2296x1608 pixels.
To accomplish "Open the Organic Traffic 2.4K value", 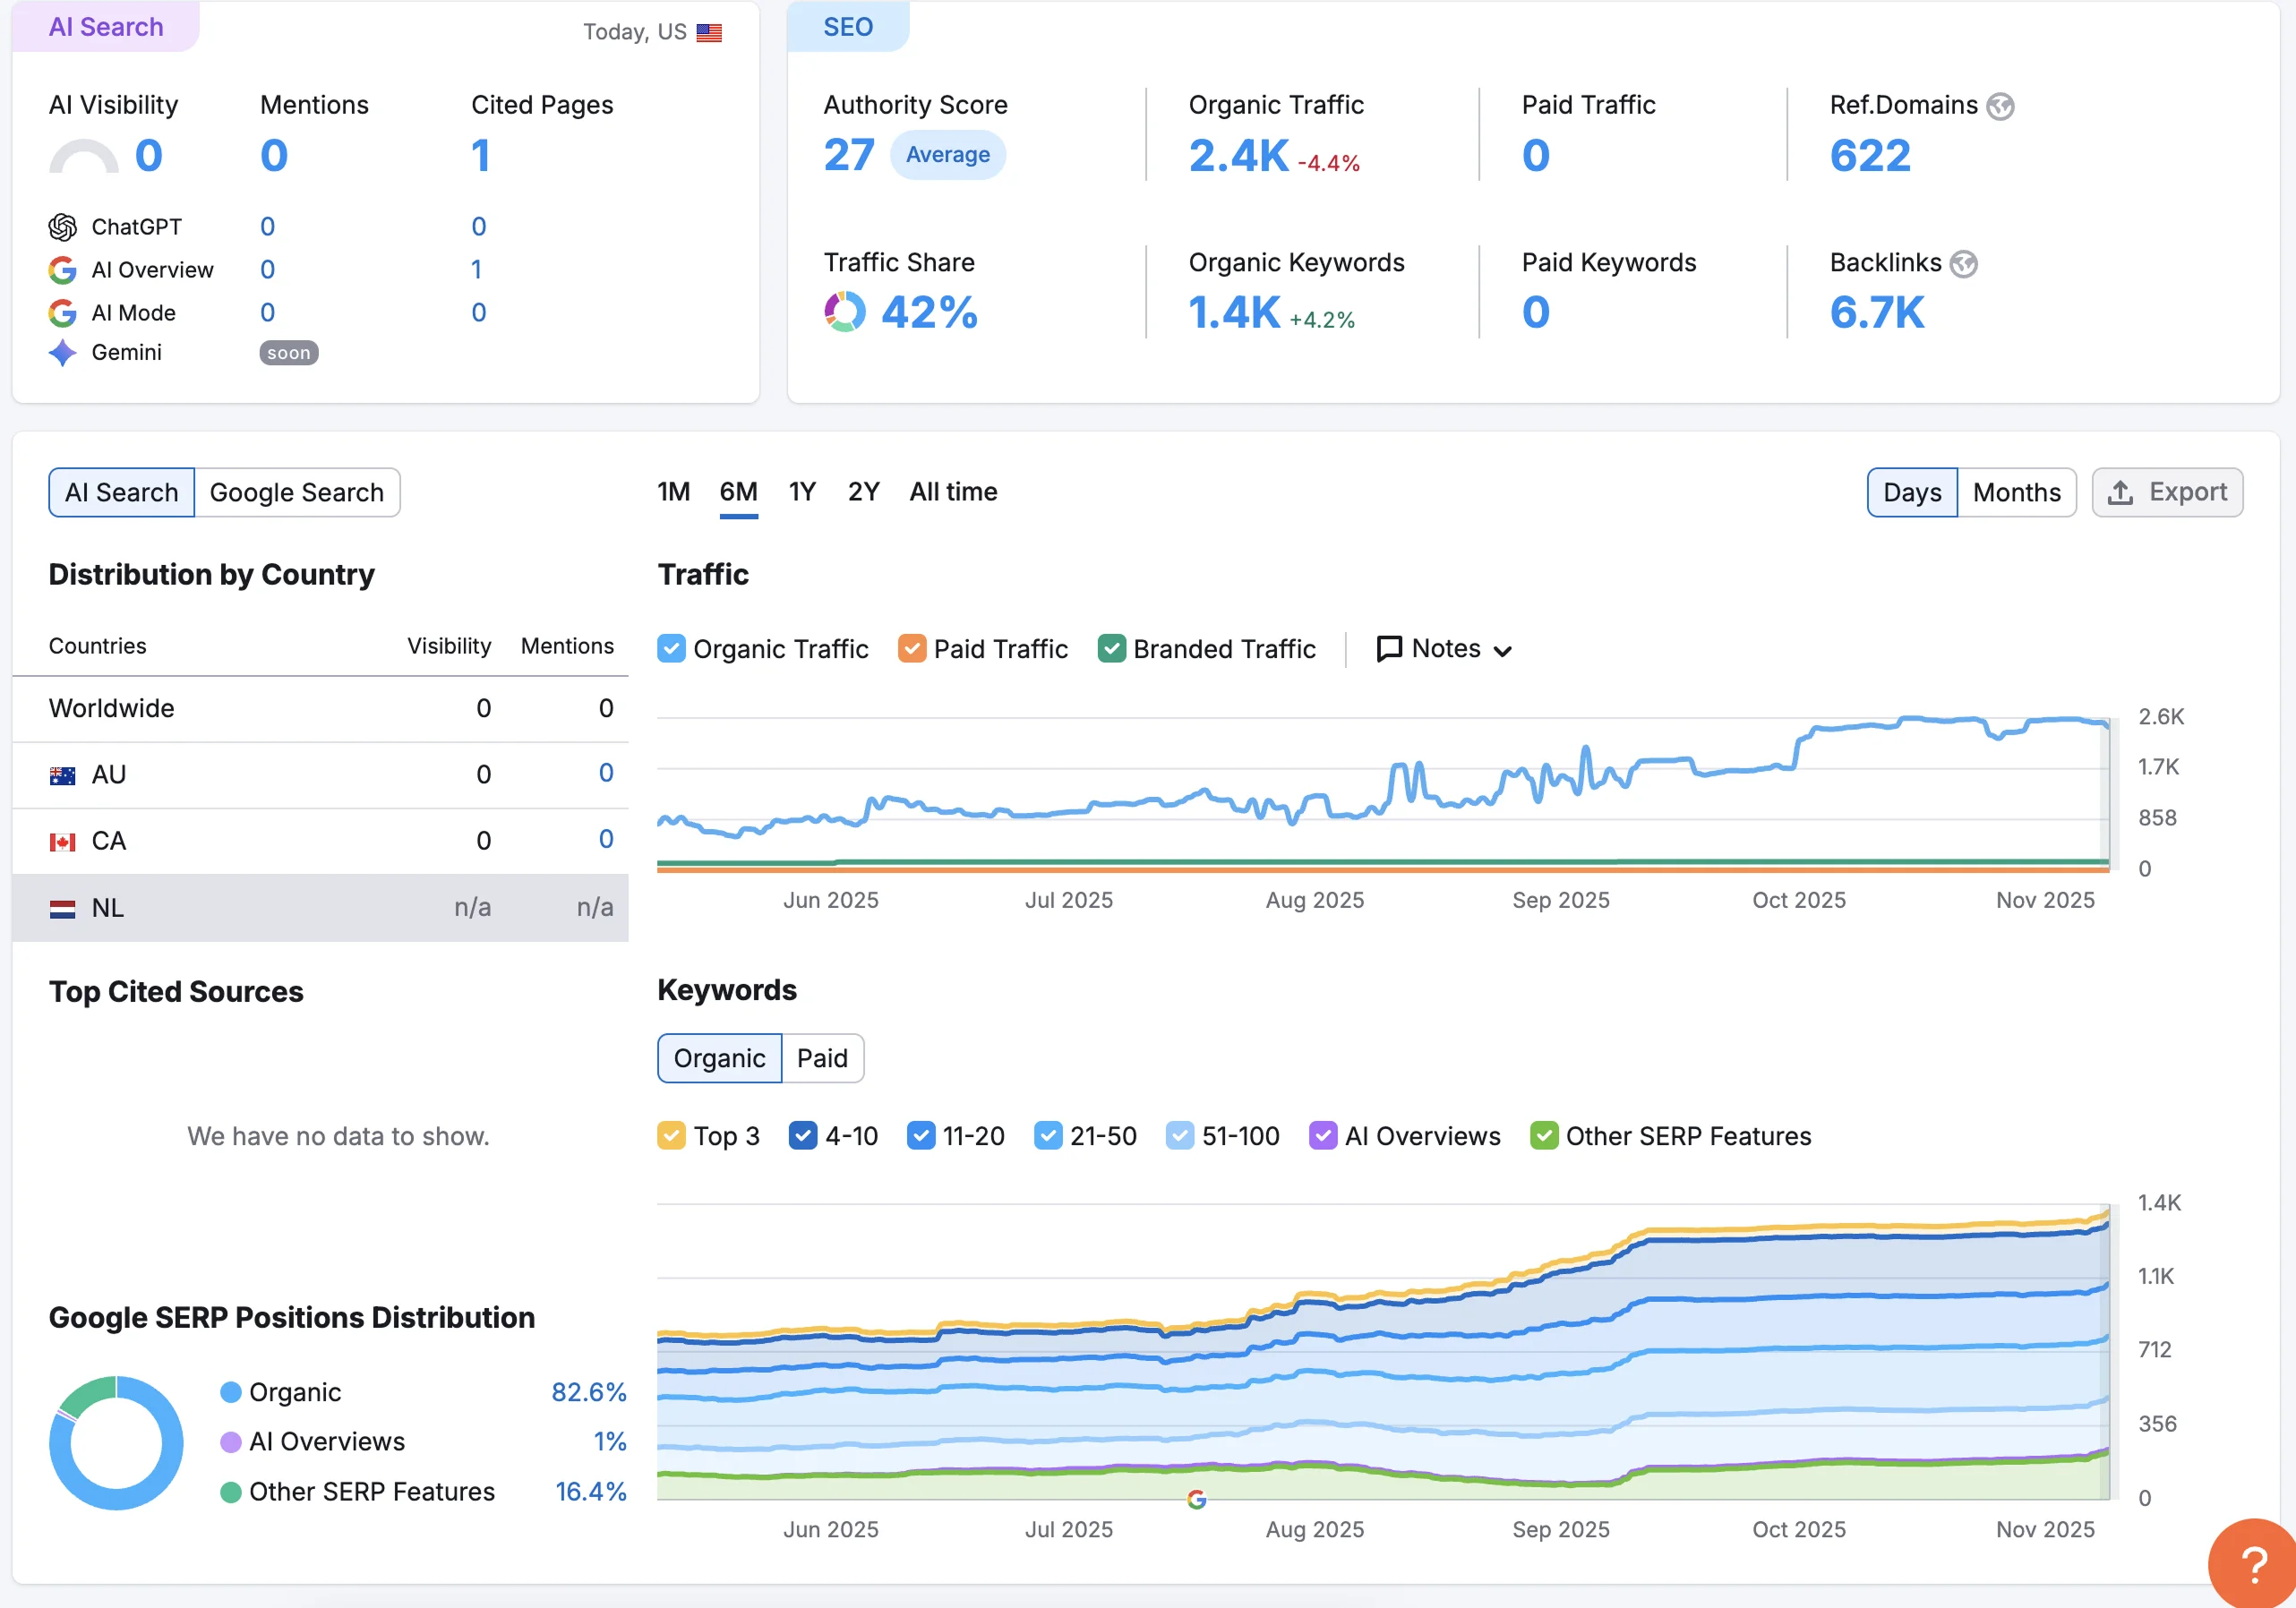I will (x=1238, y=156).
